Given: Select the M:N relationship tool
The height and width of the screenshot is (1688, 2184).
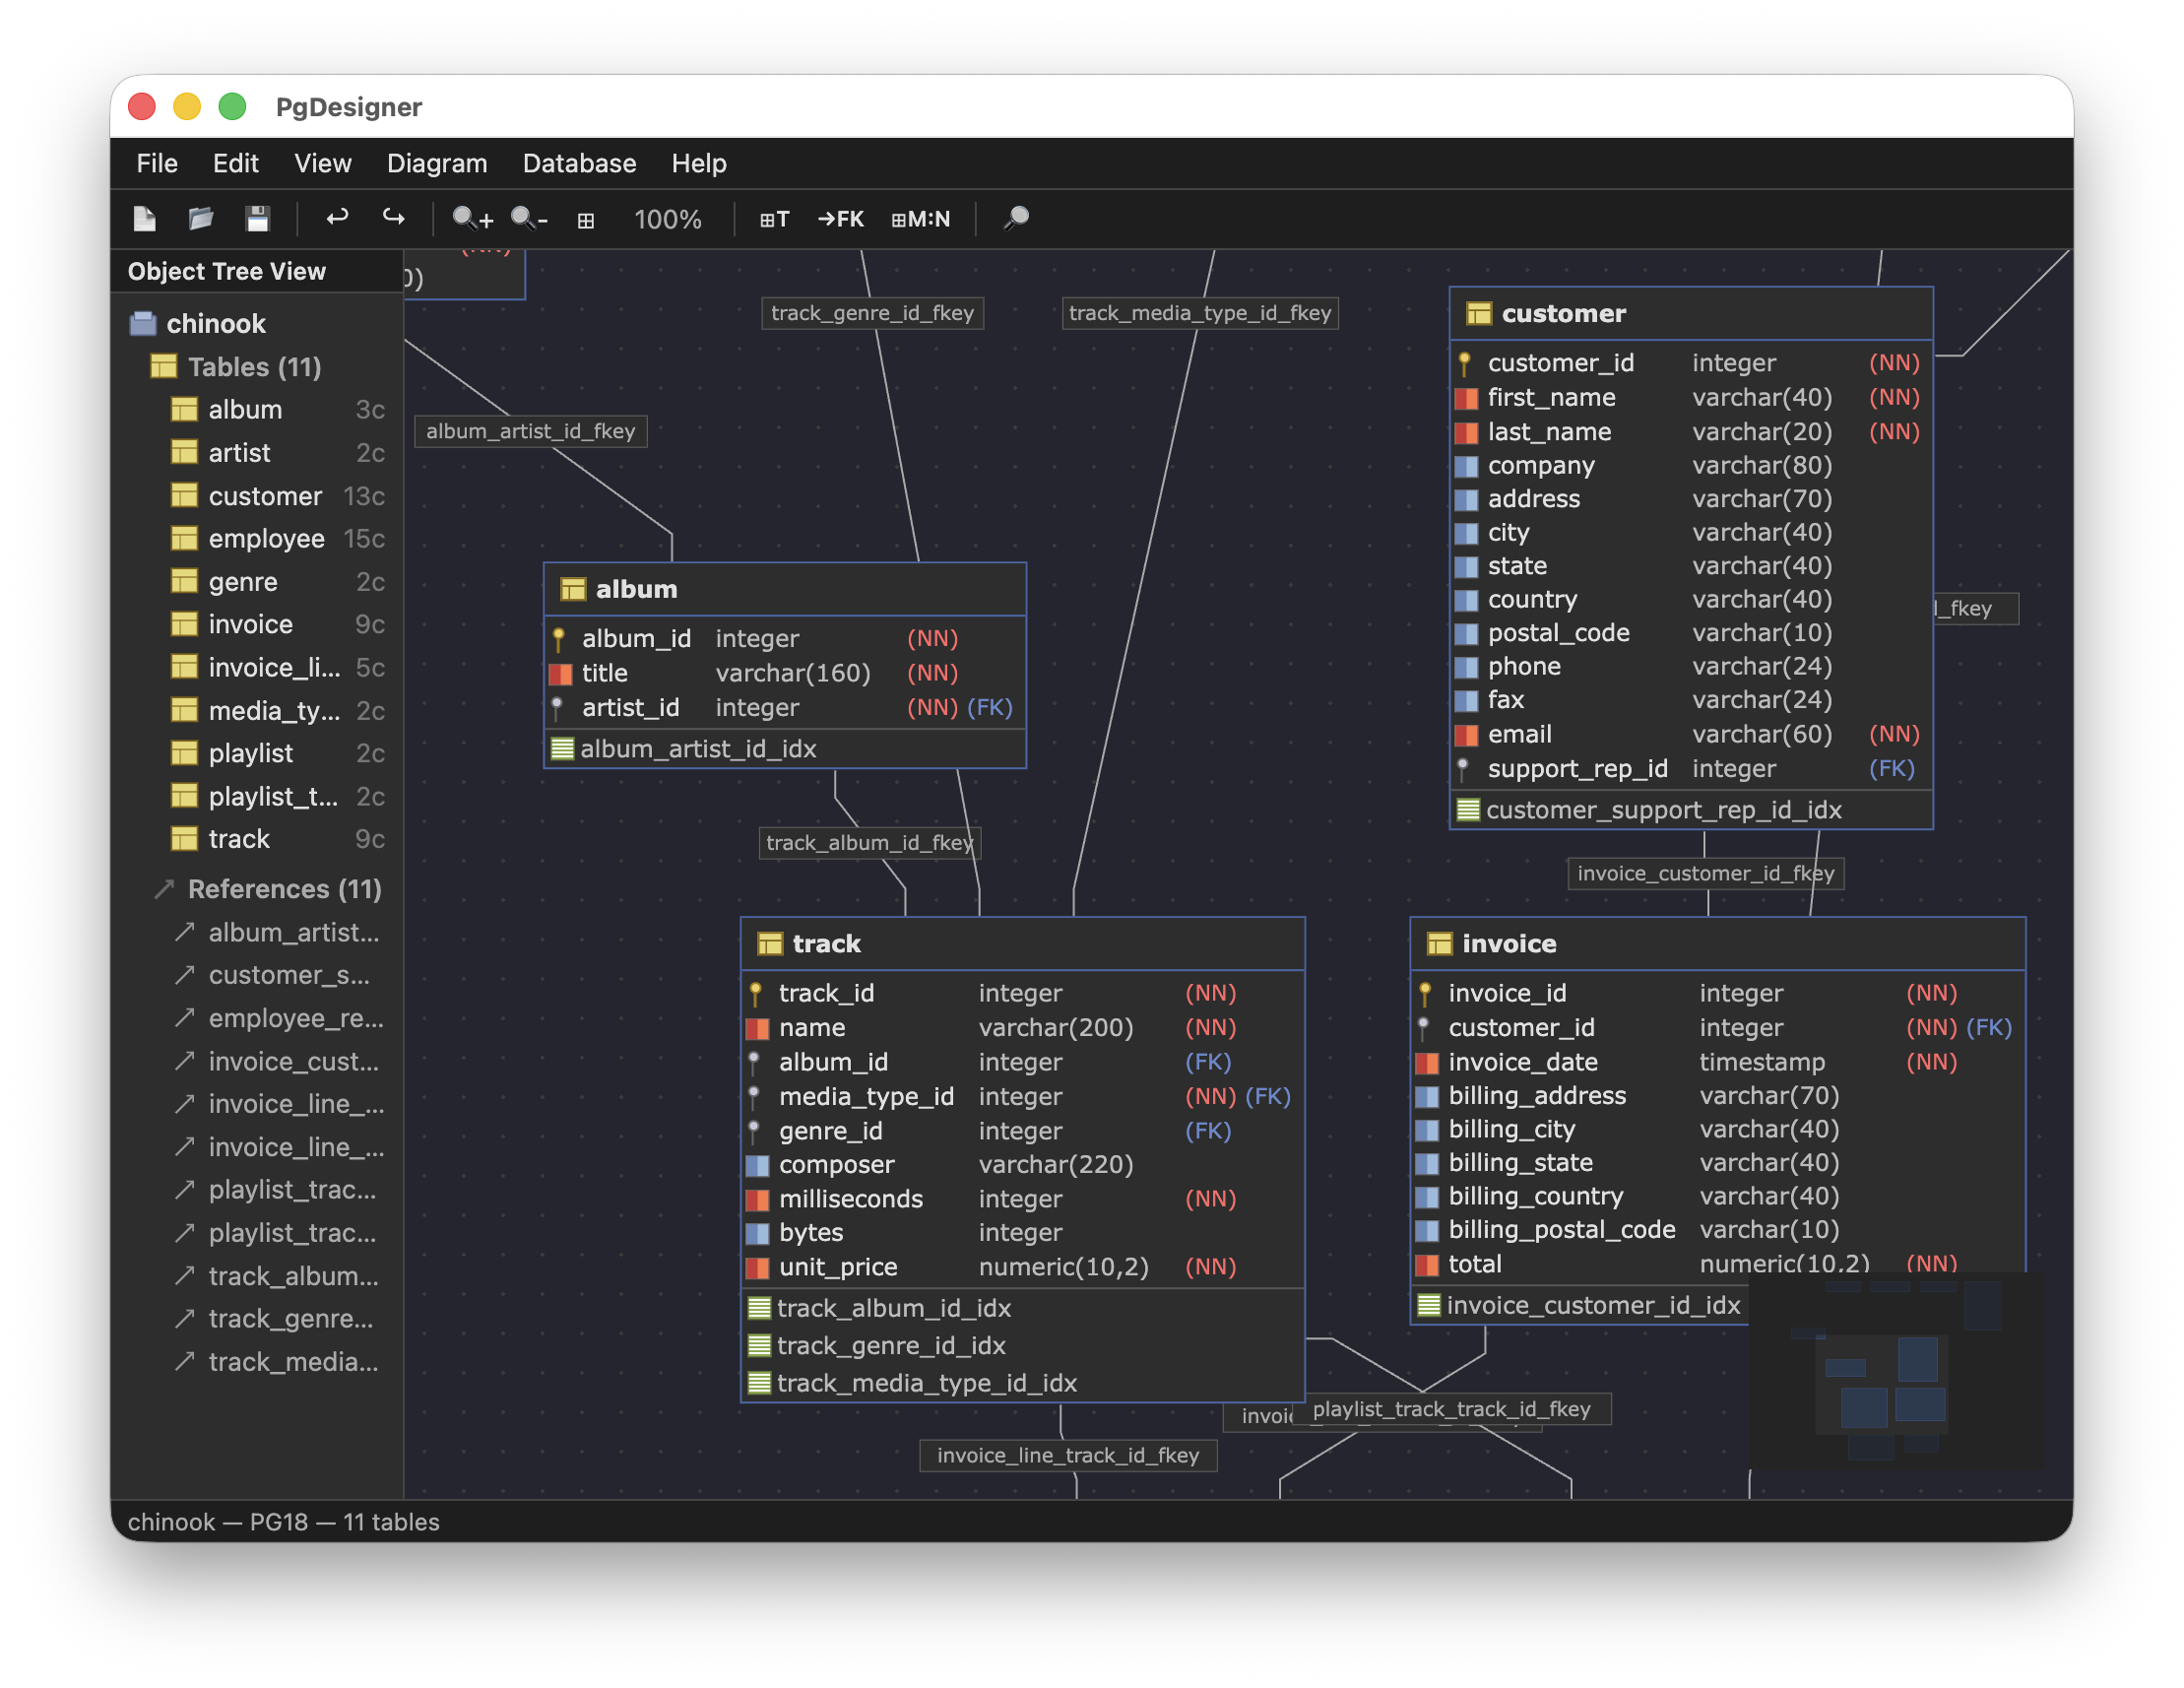Looking at the screenshot, I should click(920, 218).
